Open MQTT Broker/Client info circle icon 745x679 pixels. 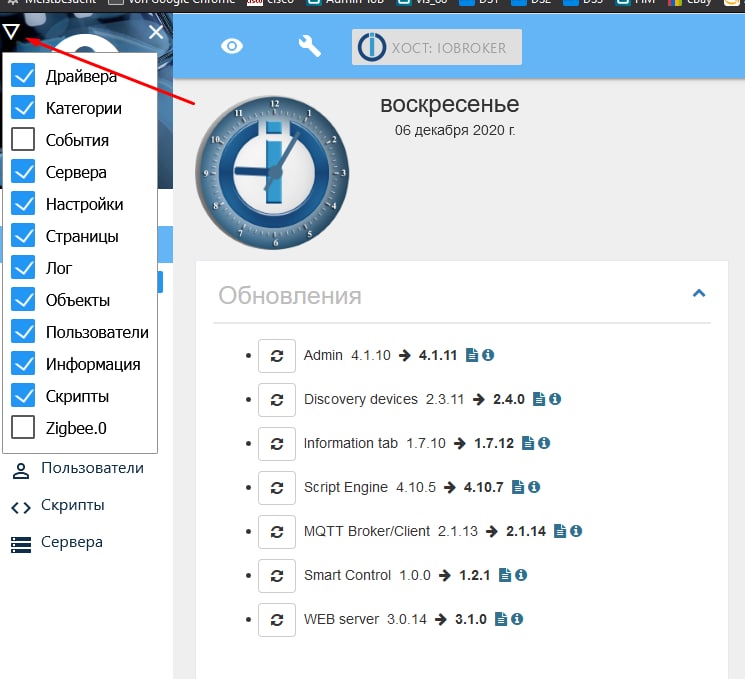pos(576,531)
